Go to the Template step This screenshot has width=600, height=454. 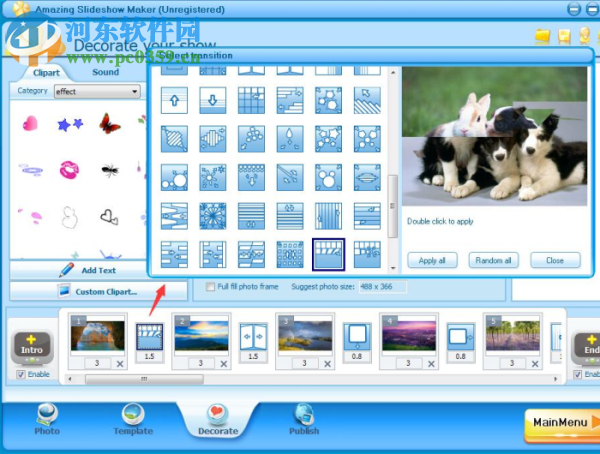point(133,419)
